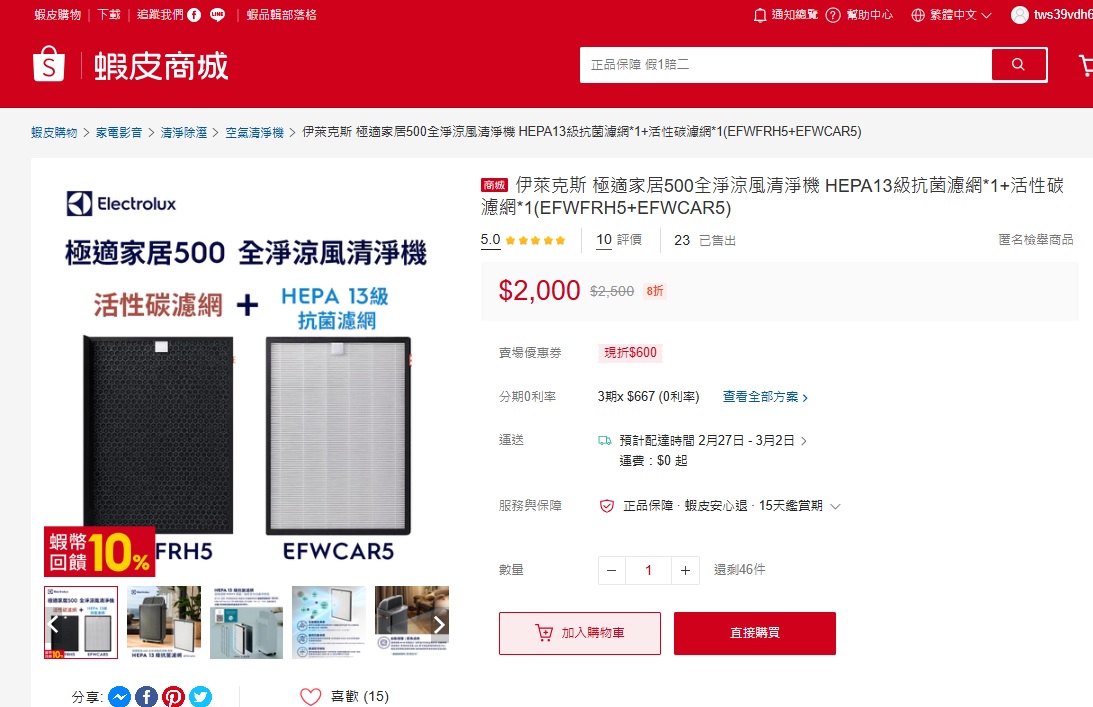Show next thumbnails with right arrow
This screenshot has height=707, width=1093.
coord(439,624)
